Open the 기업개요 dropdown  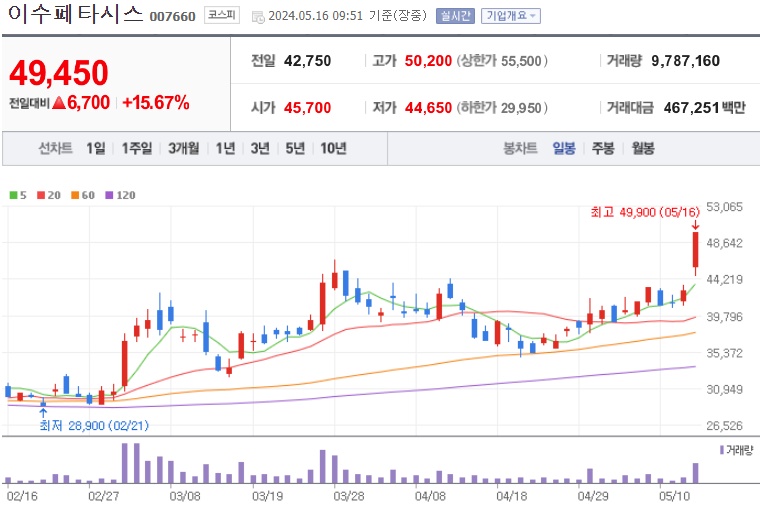point(510,16)
